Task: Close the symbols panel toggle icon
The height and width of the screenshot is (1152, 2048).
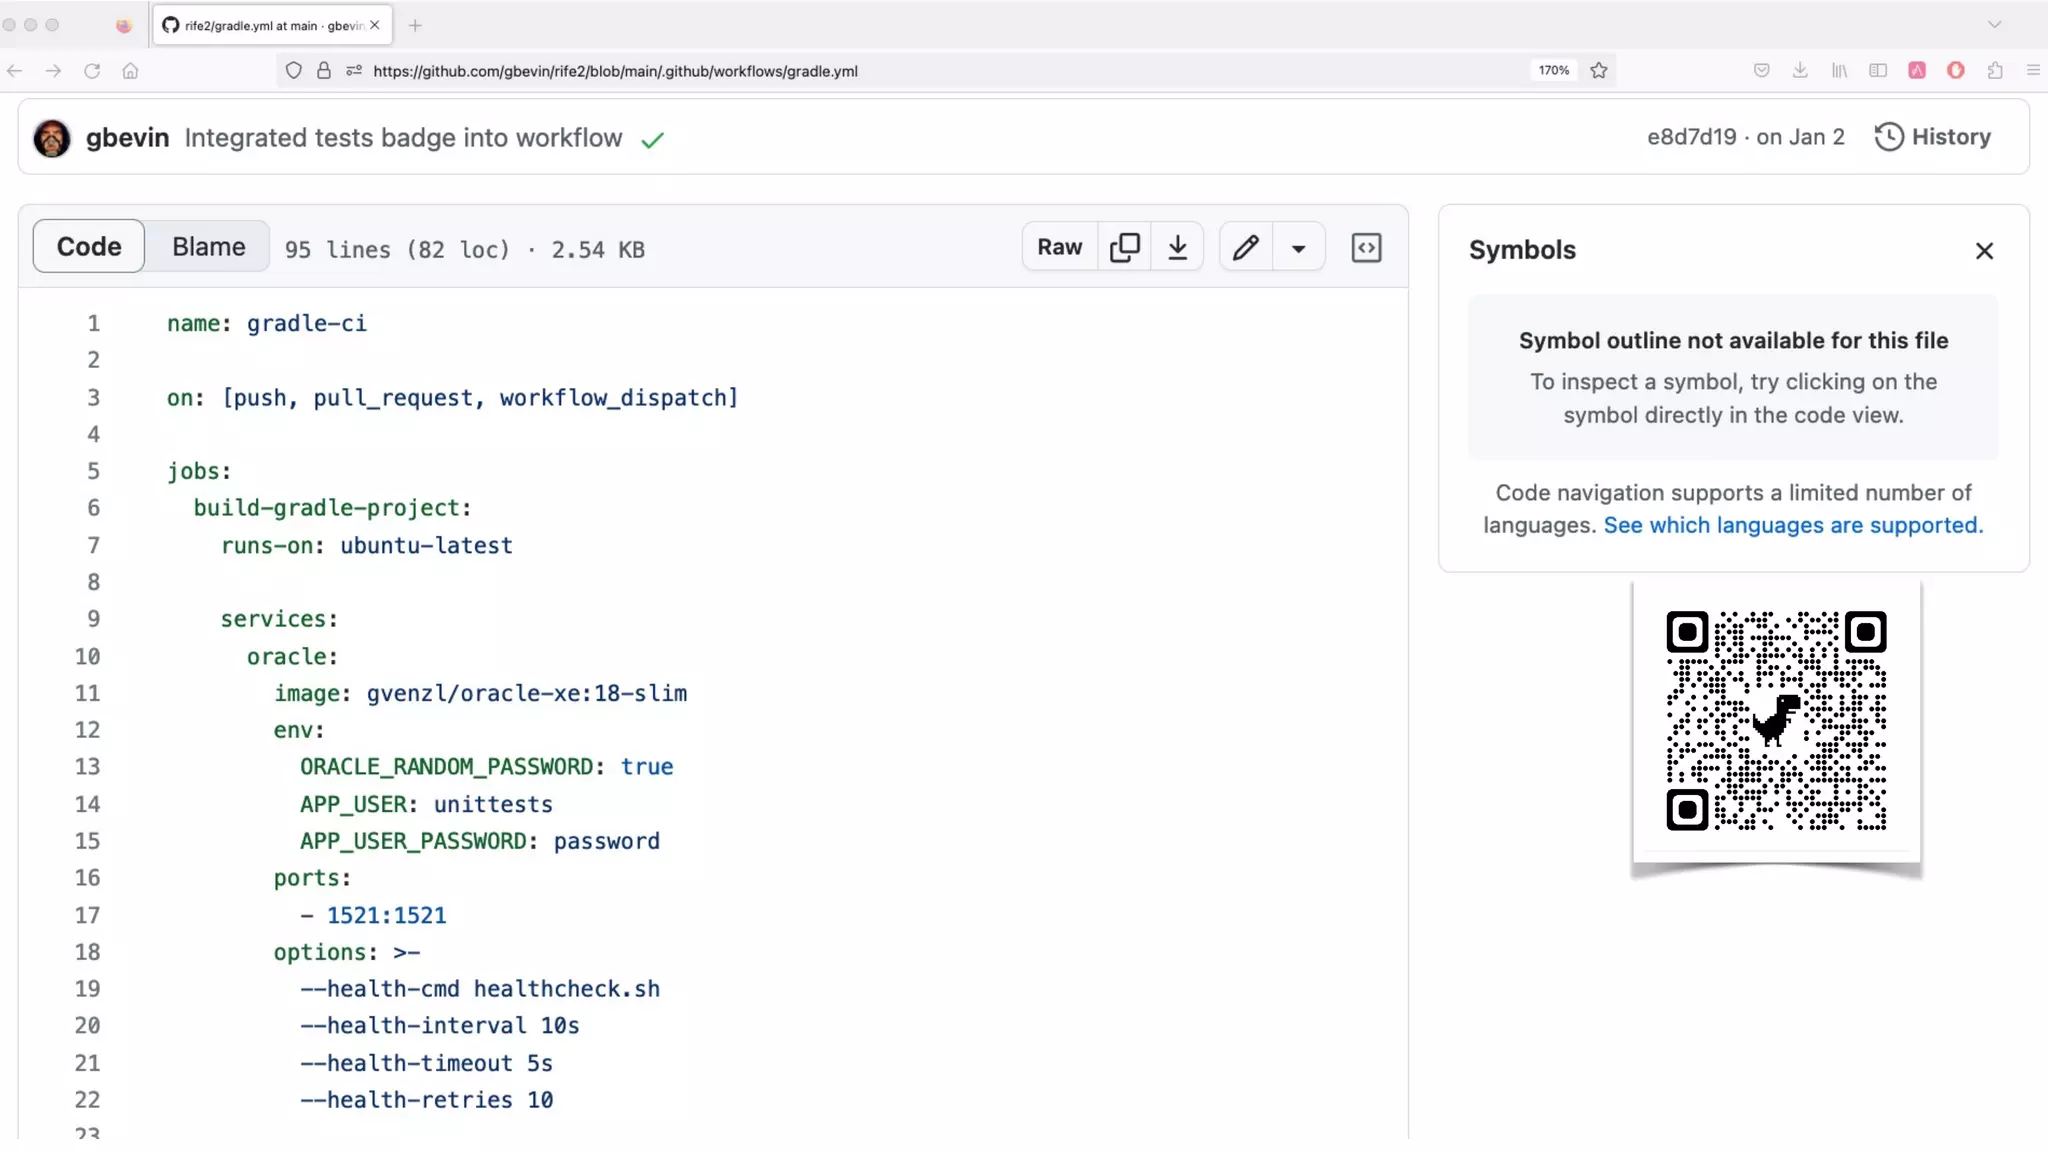Action: coord(1366,247)
